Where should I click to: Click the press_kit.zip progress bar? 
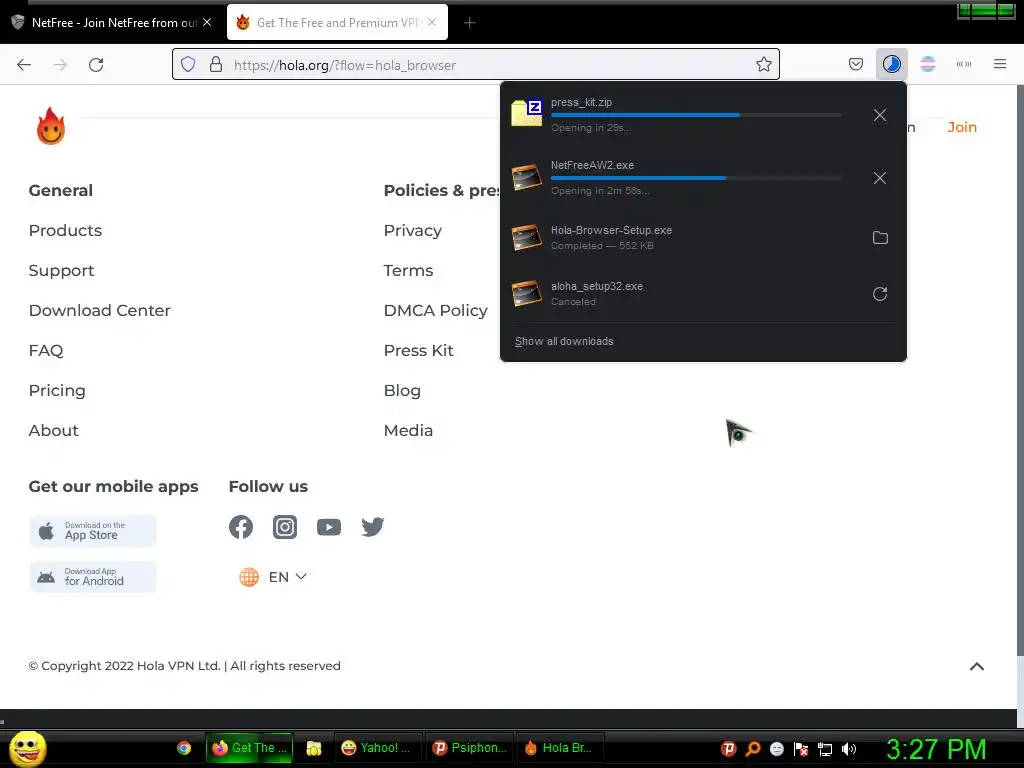click(696, 115)
